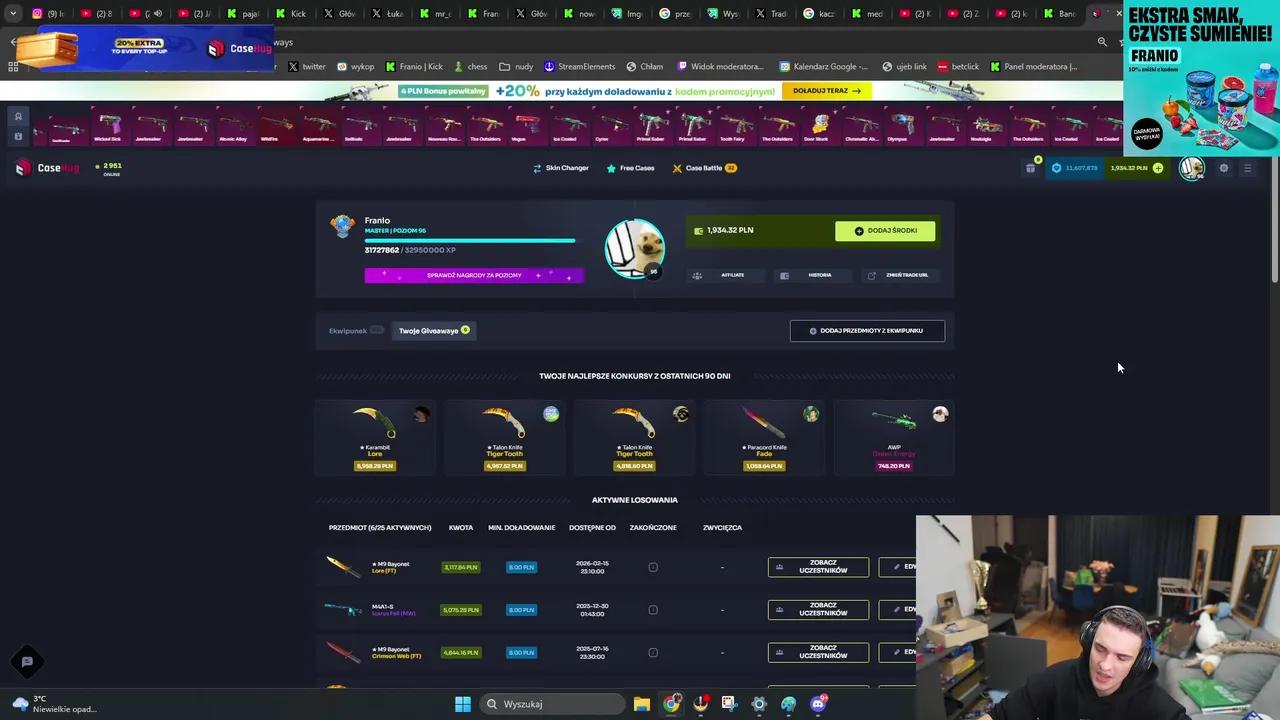
Task: Open the hamburger menu in the top-right corner
Action: pyautogui.click(x=1247, y=168)
